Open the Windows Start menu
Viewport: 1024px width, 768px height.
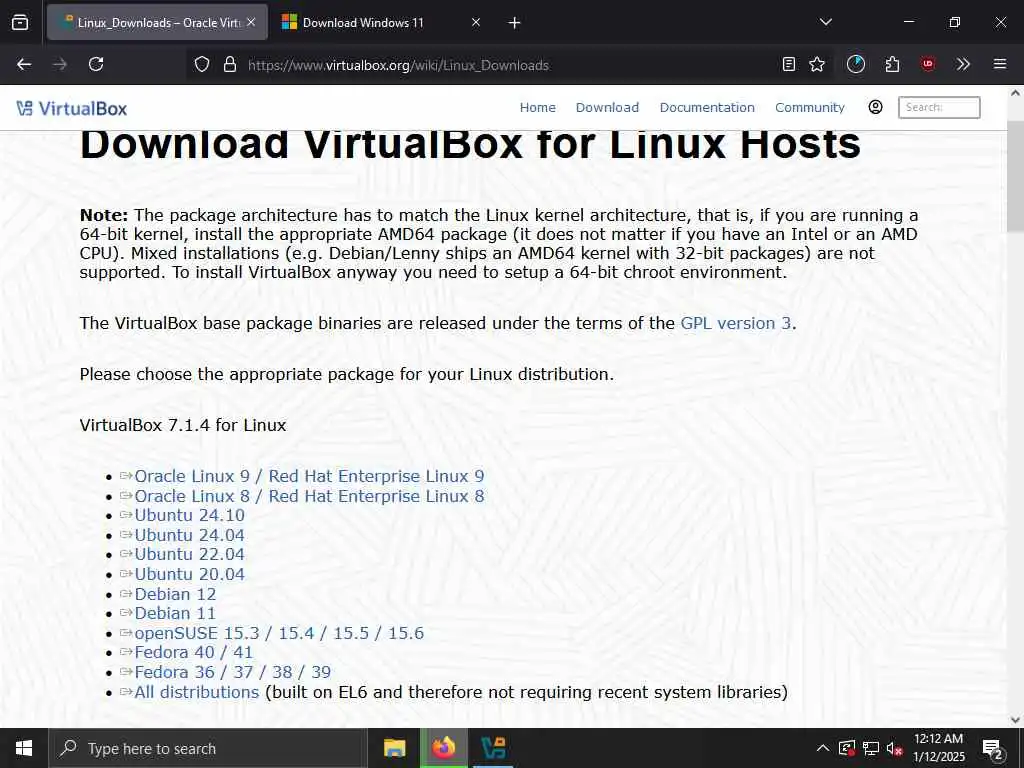[24, 748]
